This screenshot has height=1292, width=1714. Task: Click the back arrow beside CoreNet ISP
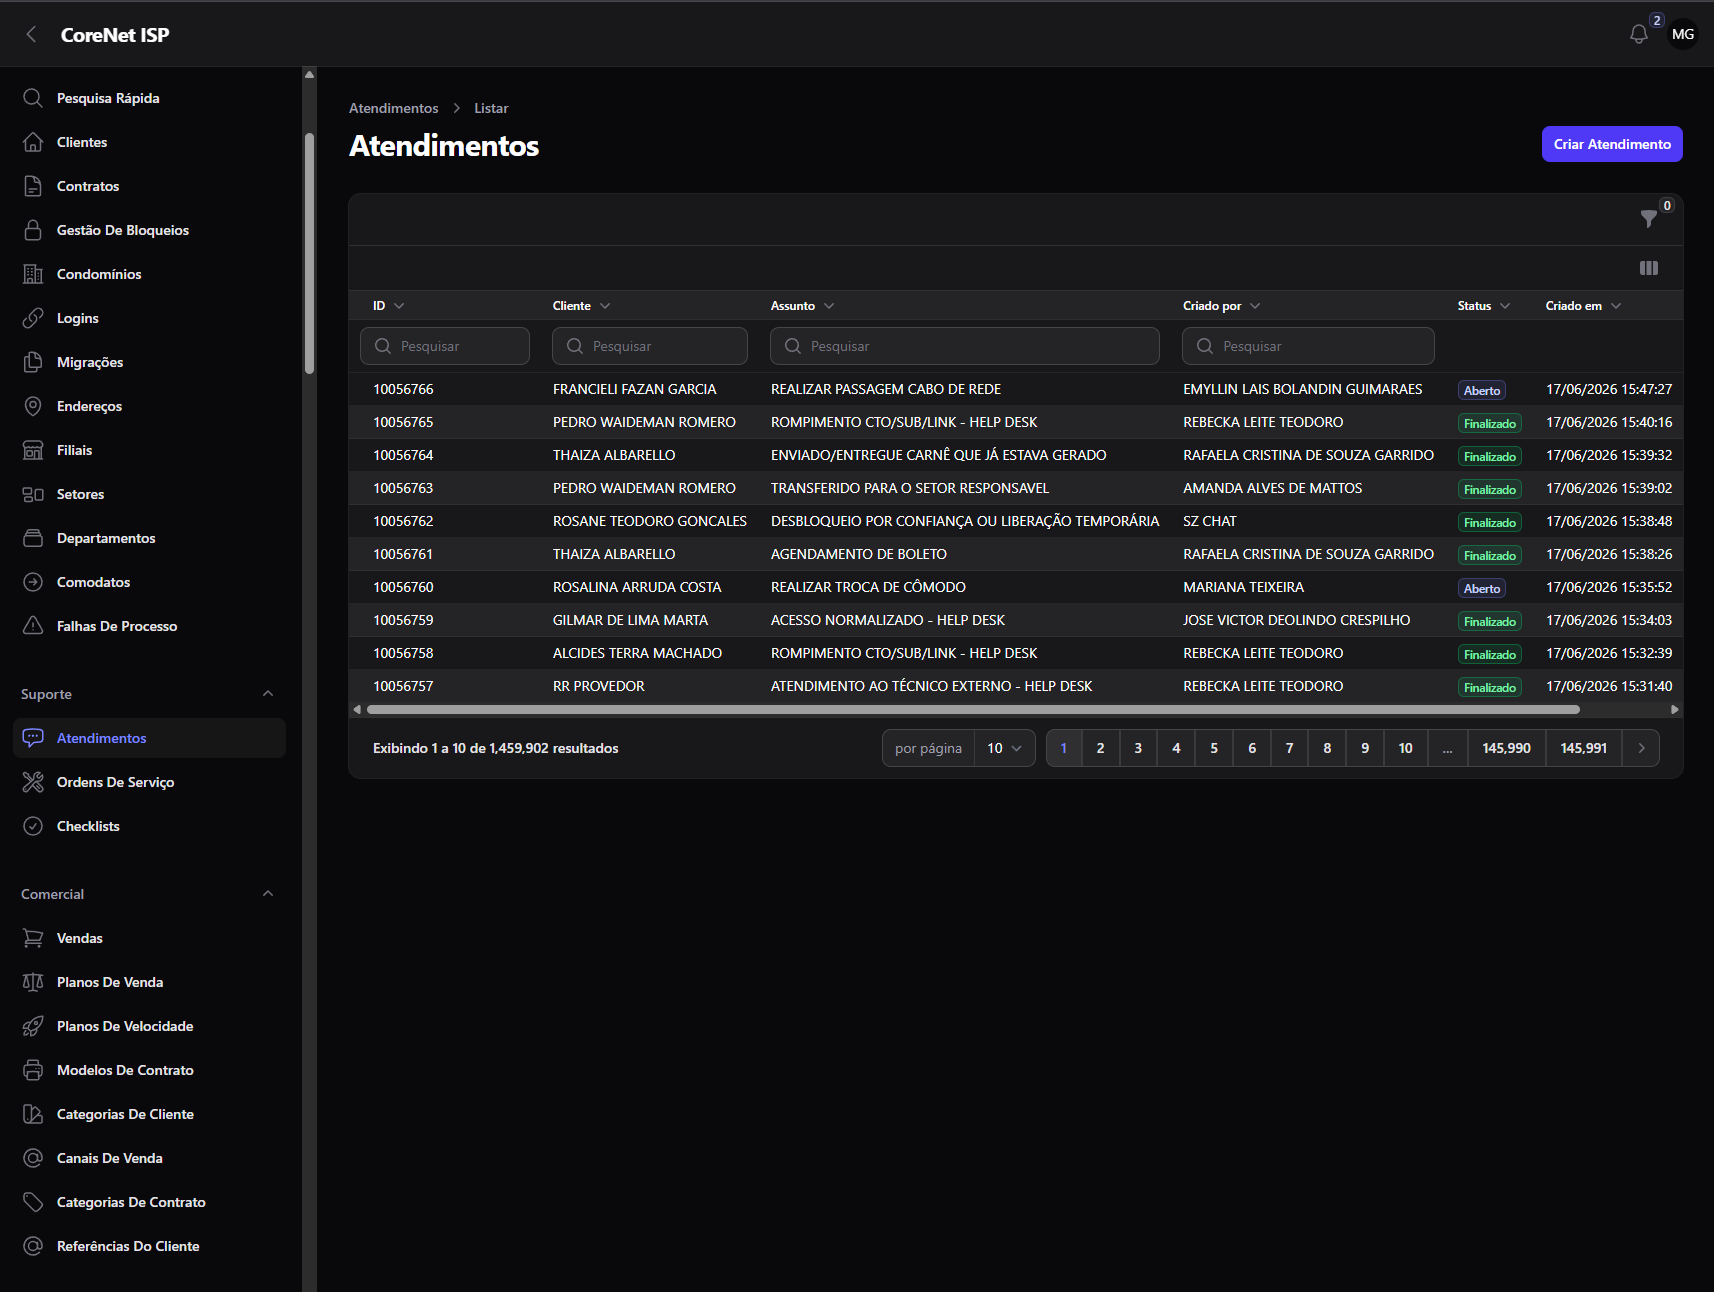click(x=31, y=34)
